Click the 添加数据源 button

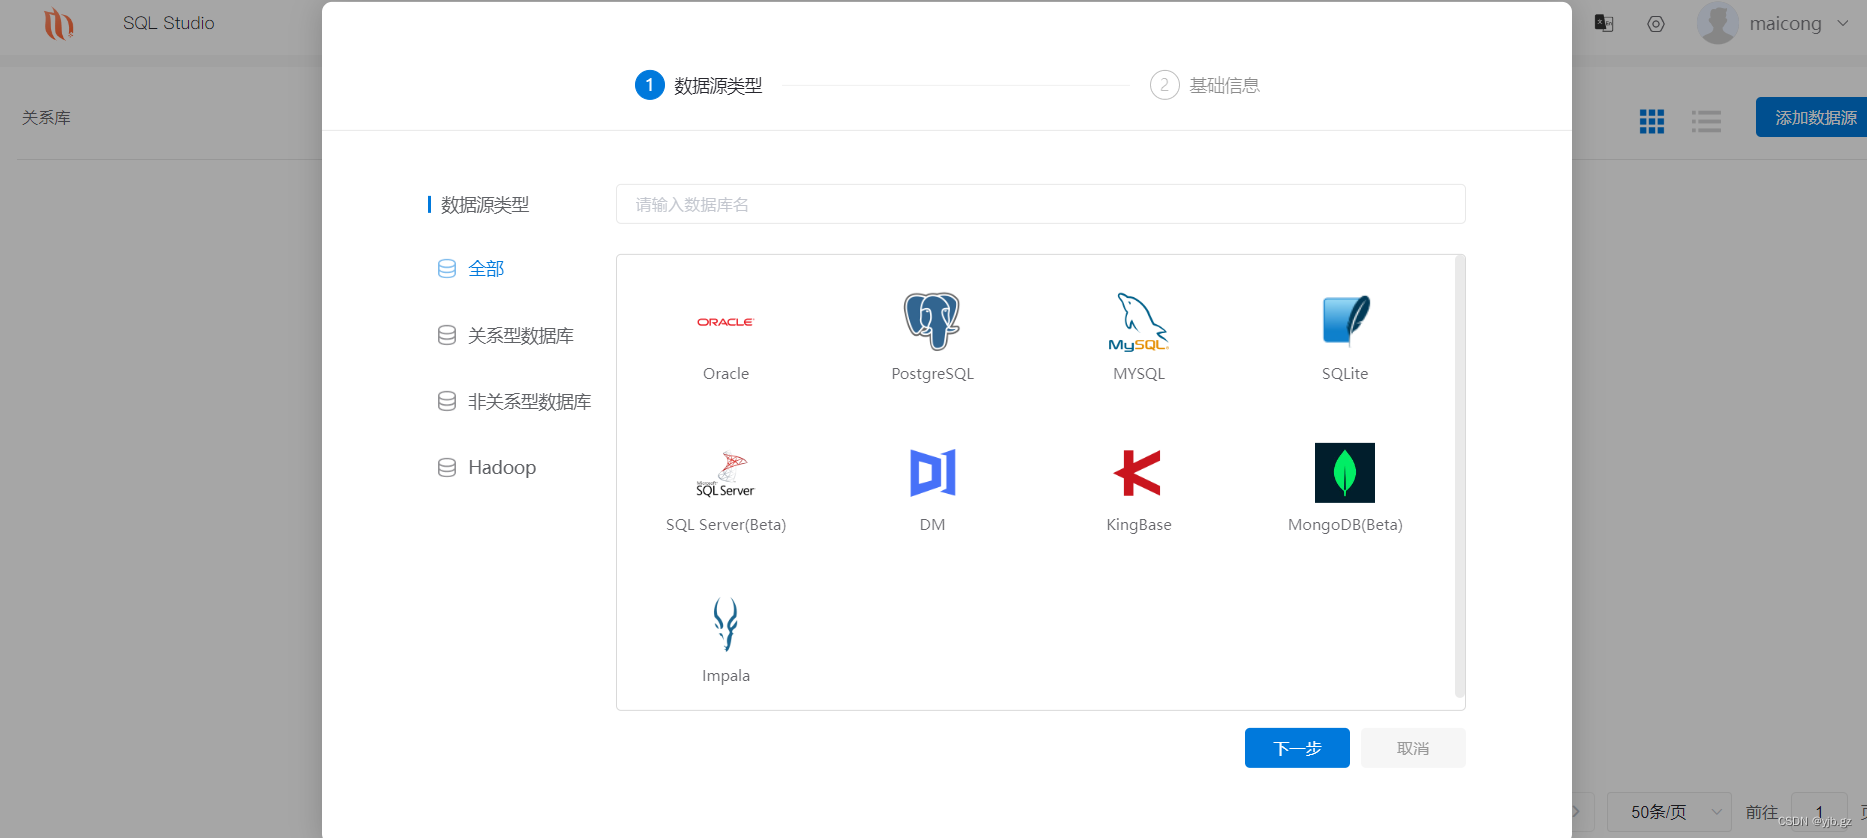pyautogui.click(x=1811, y=118)
